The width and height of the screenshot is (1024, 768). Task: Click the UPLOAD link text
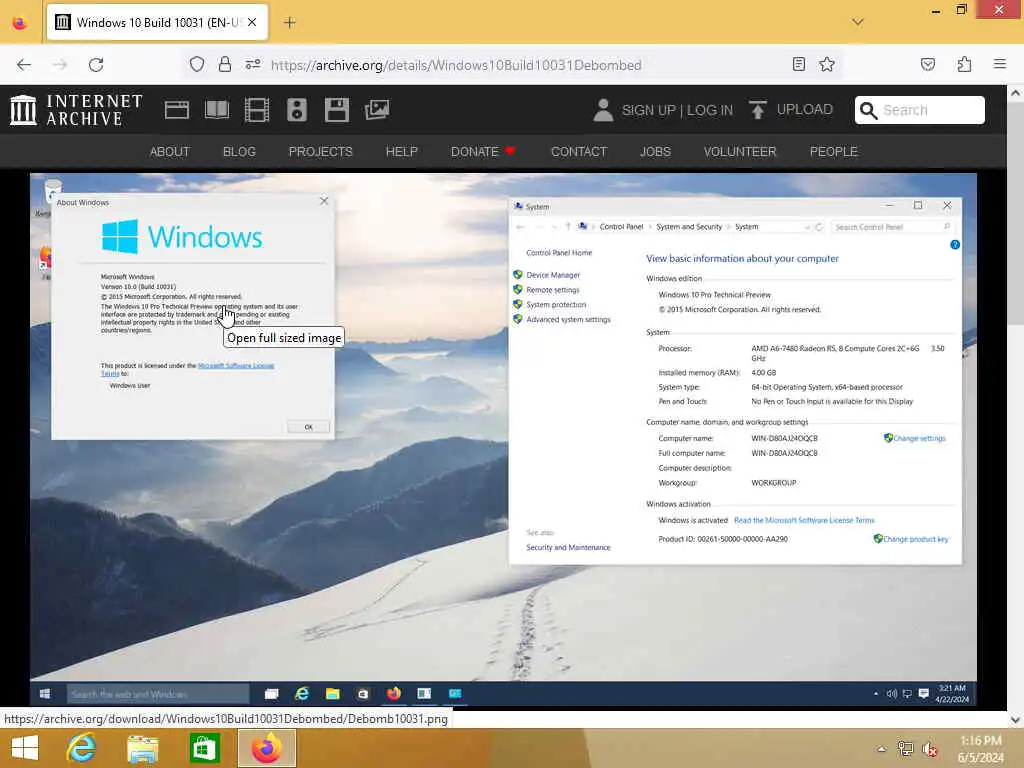point(805,110)
